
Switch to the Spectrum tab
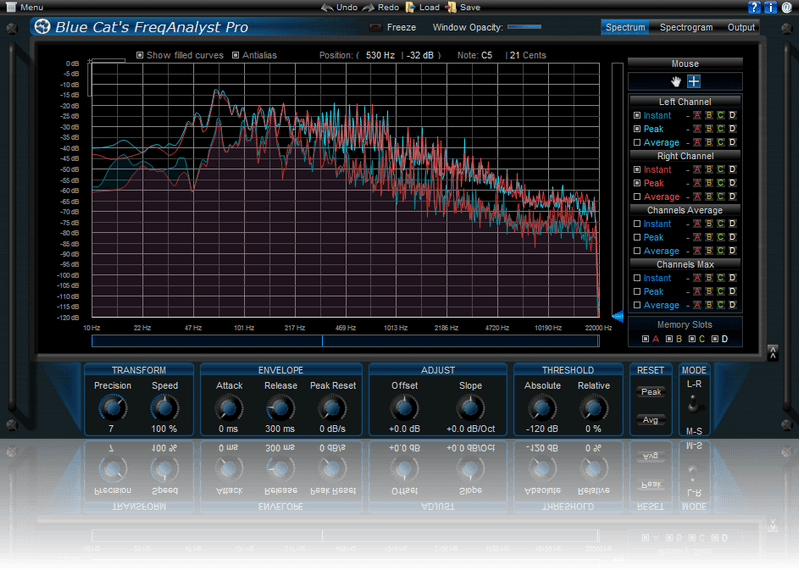point(625,28)
